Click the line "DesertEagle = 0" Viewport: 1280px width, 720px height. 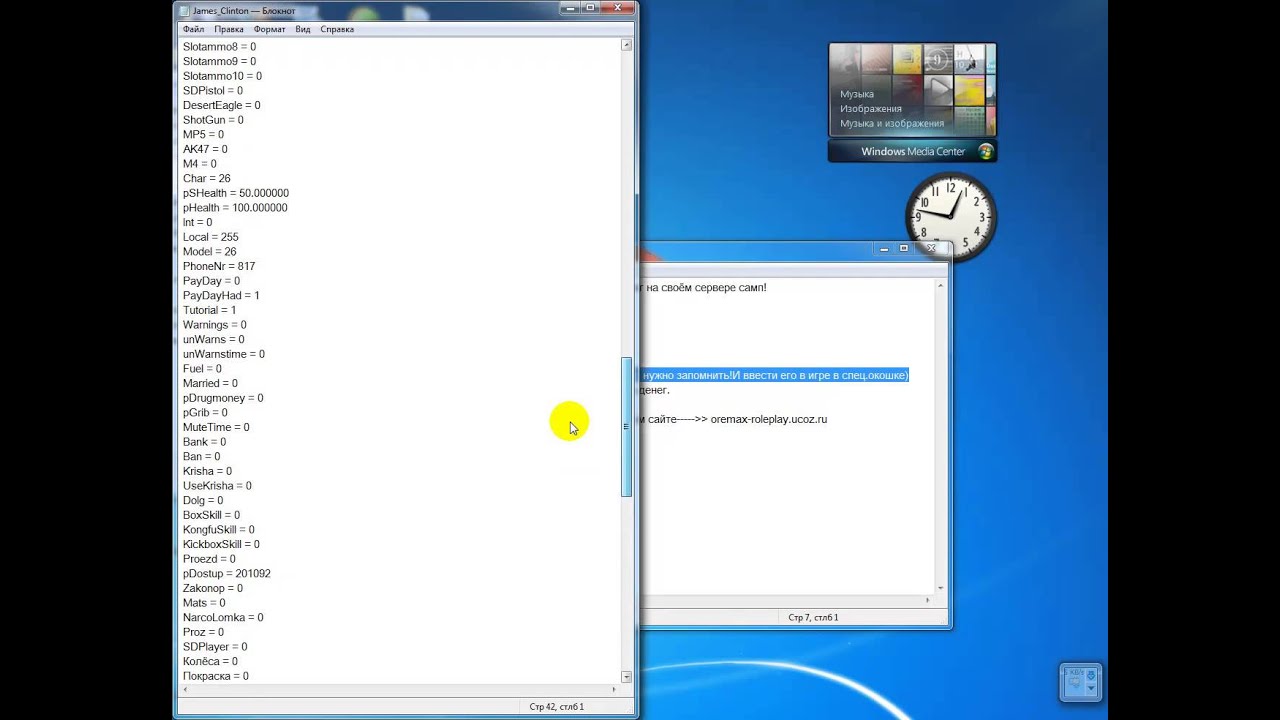[221, 105]
